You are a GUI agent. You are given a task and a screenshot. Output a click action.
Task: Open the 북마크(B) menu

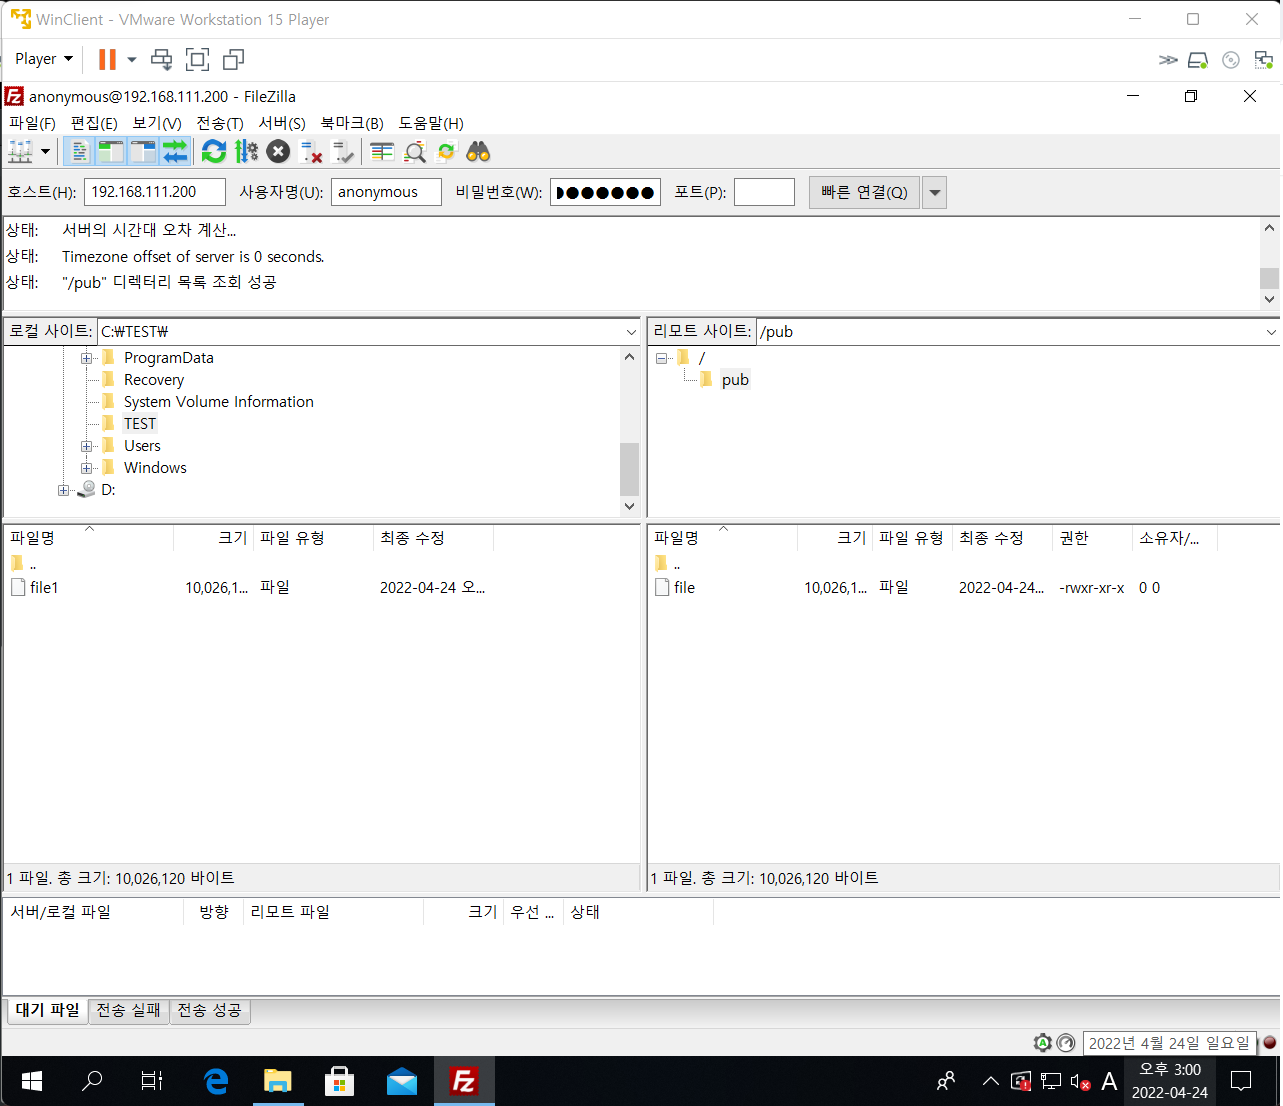(x=352, y=123)
